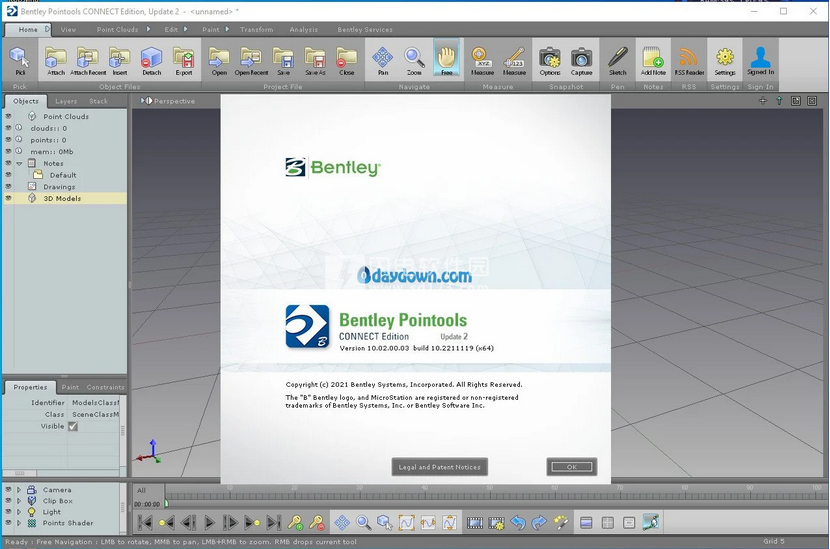Open snapshot Options

click(x=549, y=60)
